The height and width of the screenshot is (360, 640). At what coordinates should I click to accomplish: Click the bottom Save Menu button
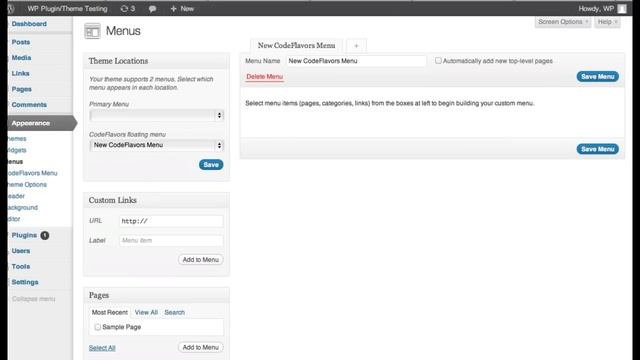click(x=598, y=149)
